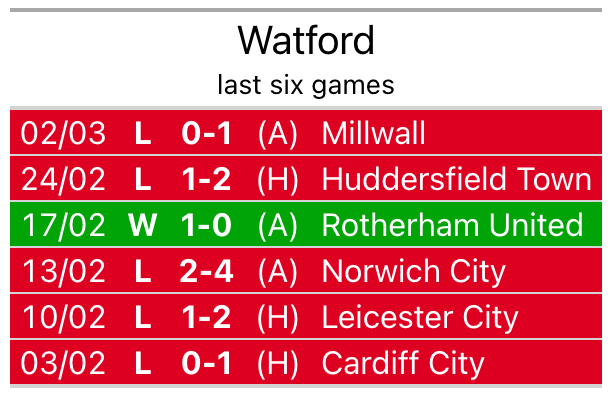Select the Rotherham United win row

click(306, 224)
